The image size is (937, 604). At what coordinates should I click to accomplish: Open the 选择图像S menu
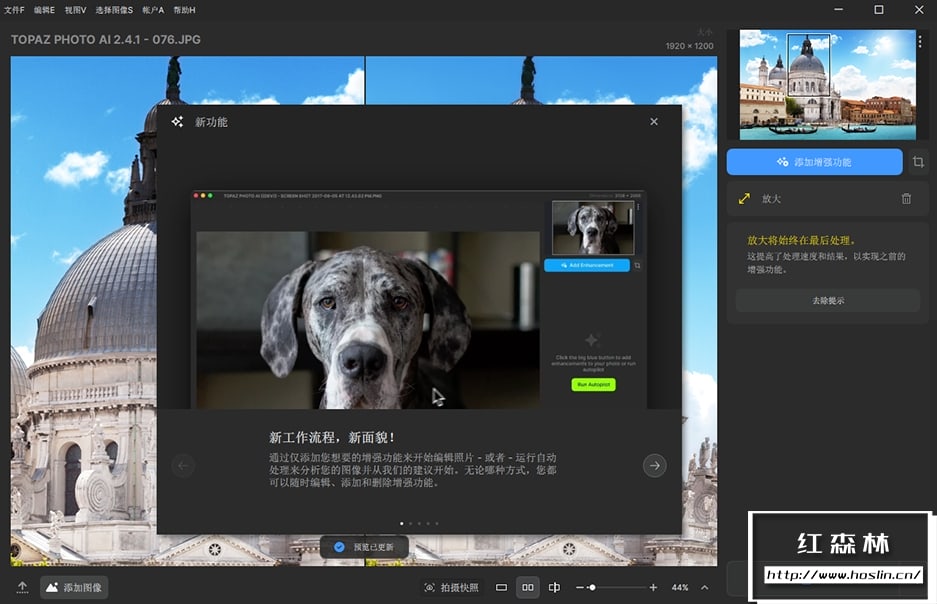coord(114,10)
